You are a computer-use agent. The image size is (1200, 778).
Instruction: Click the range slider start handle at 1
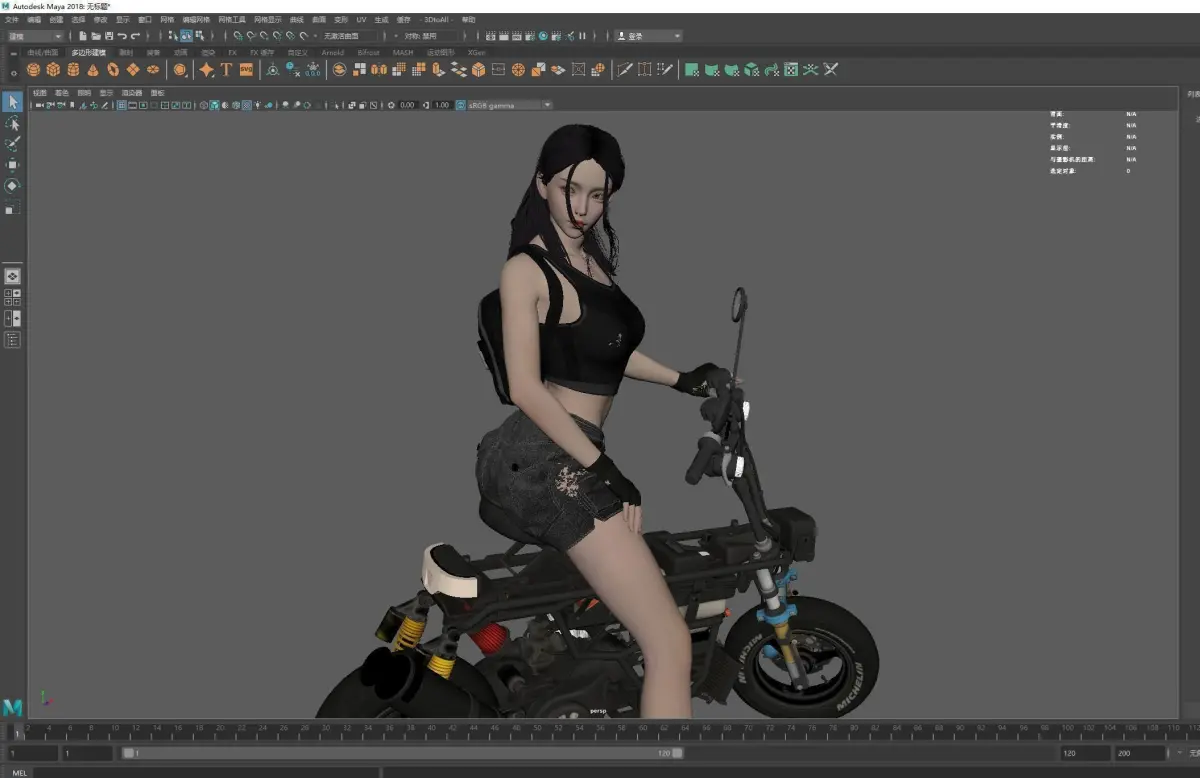coord(127,753)
